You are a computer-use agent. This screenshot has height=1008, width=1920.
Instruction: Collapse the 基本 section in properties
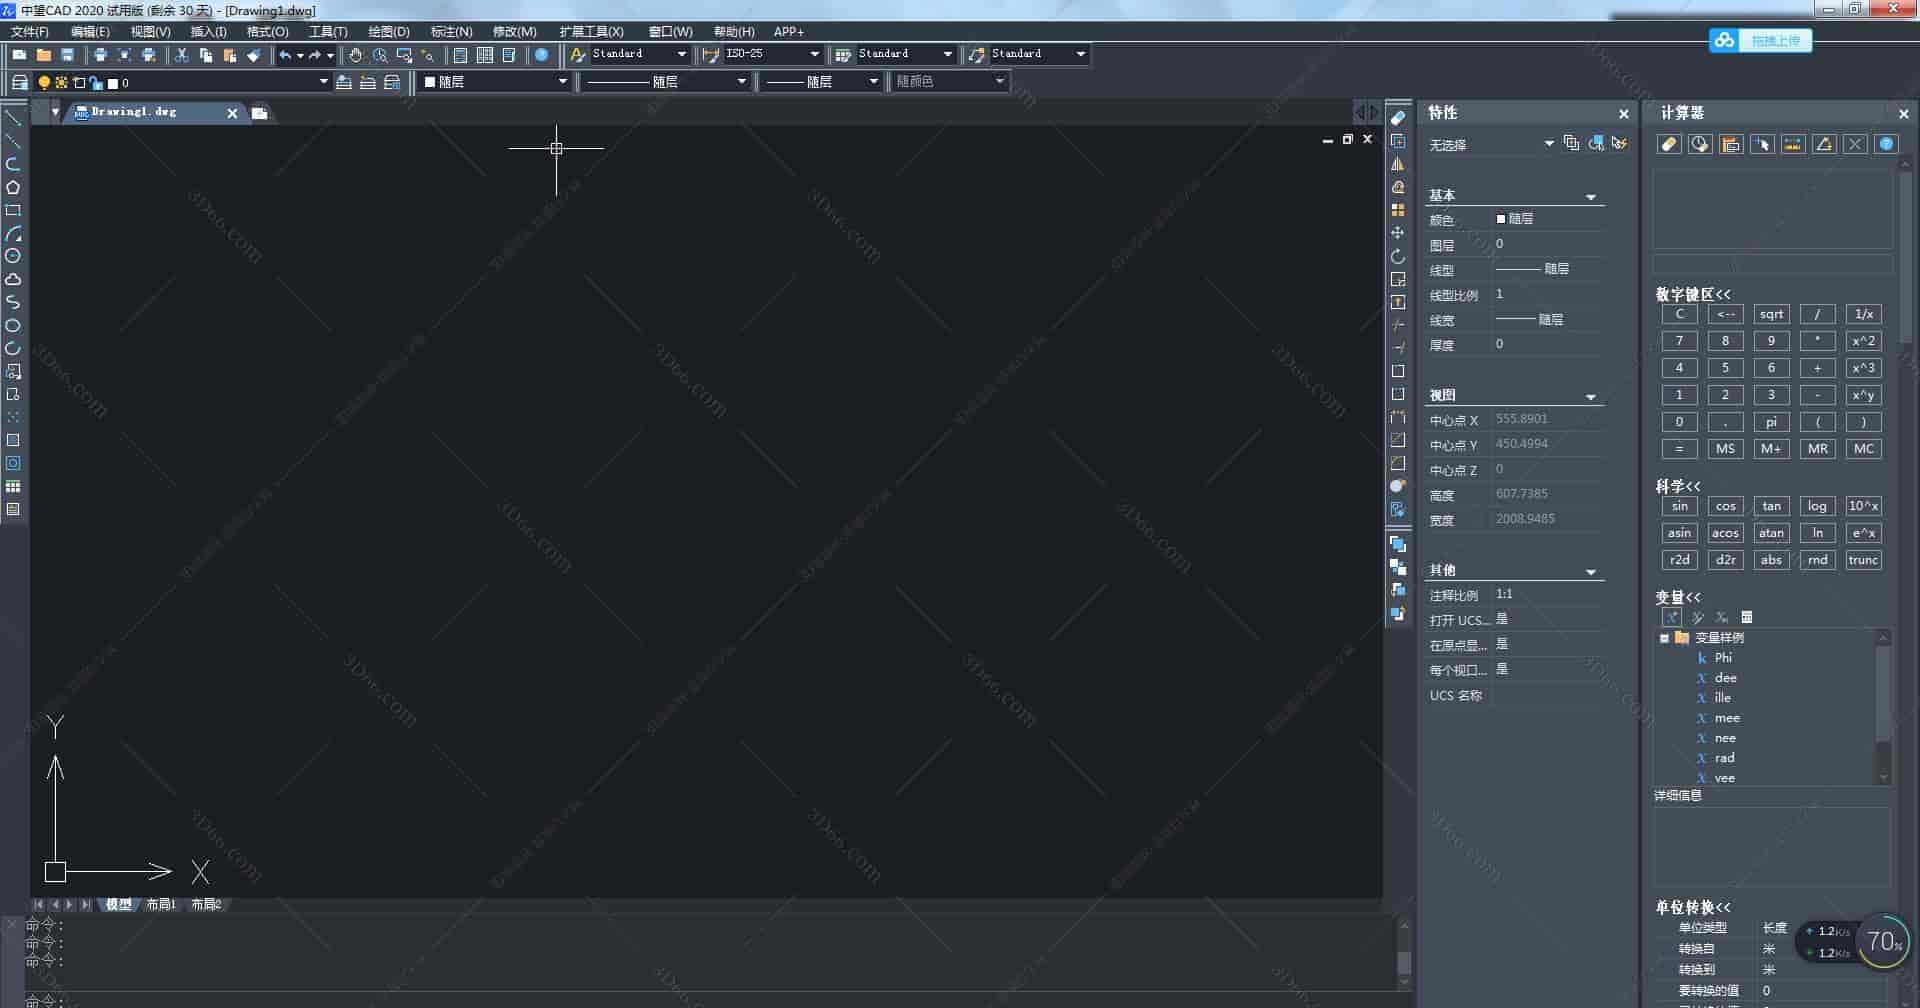click(1590, 197)
